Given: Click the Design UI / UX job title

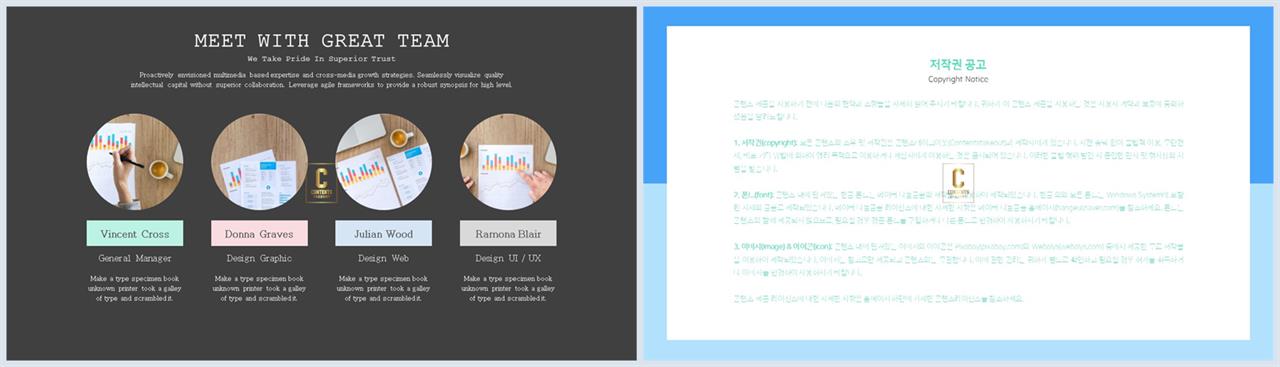Looking at the screenshot, I should pos(508,258).
